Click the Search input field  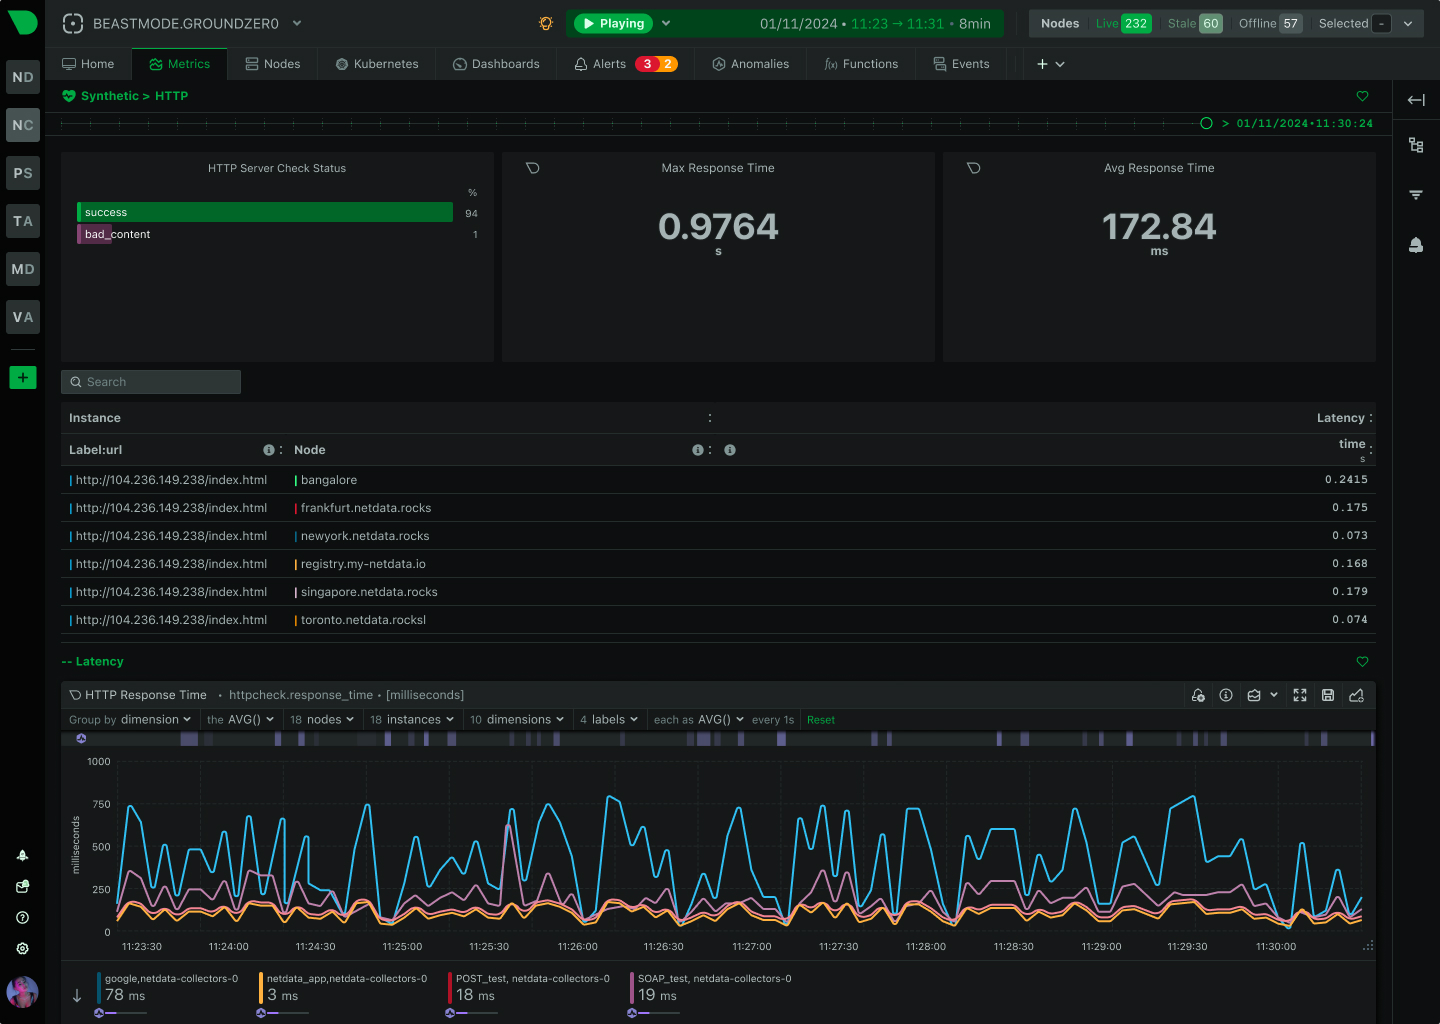[151, 382]
